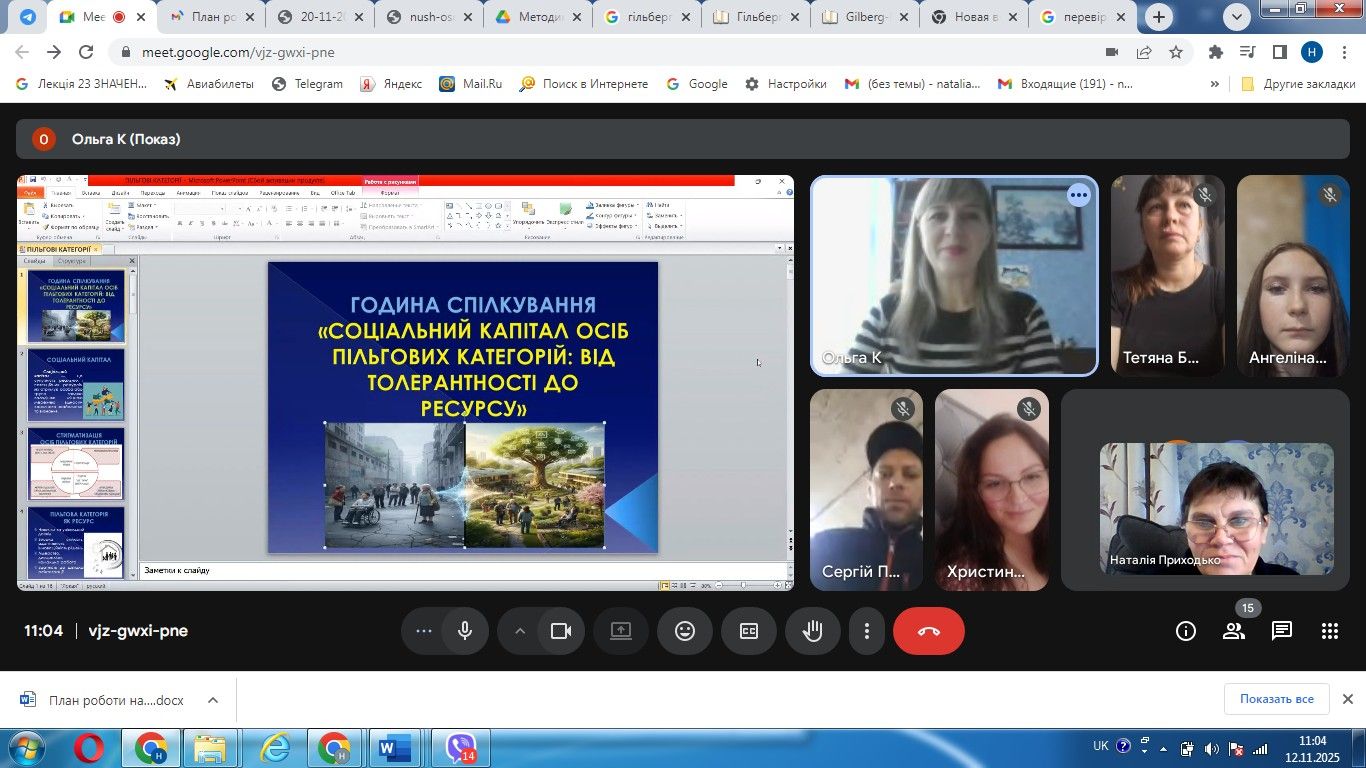Show the participants list icon
Viewport: 1366px width, 768px height.
pos(1233,631)
